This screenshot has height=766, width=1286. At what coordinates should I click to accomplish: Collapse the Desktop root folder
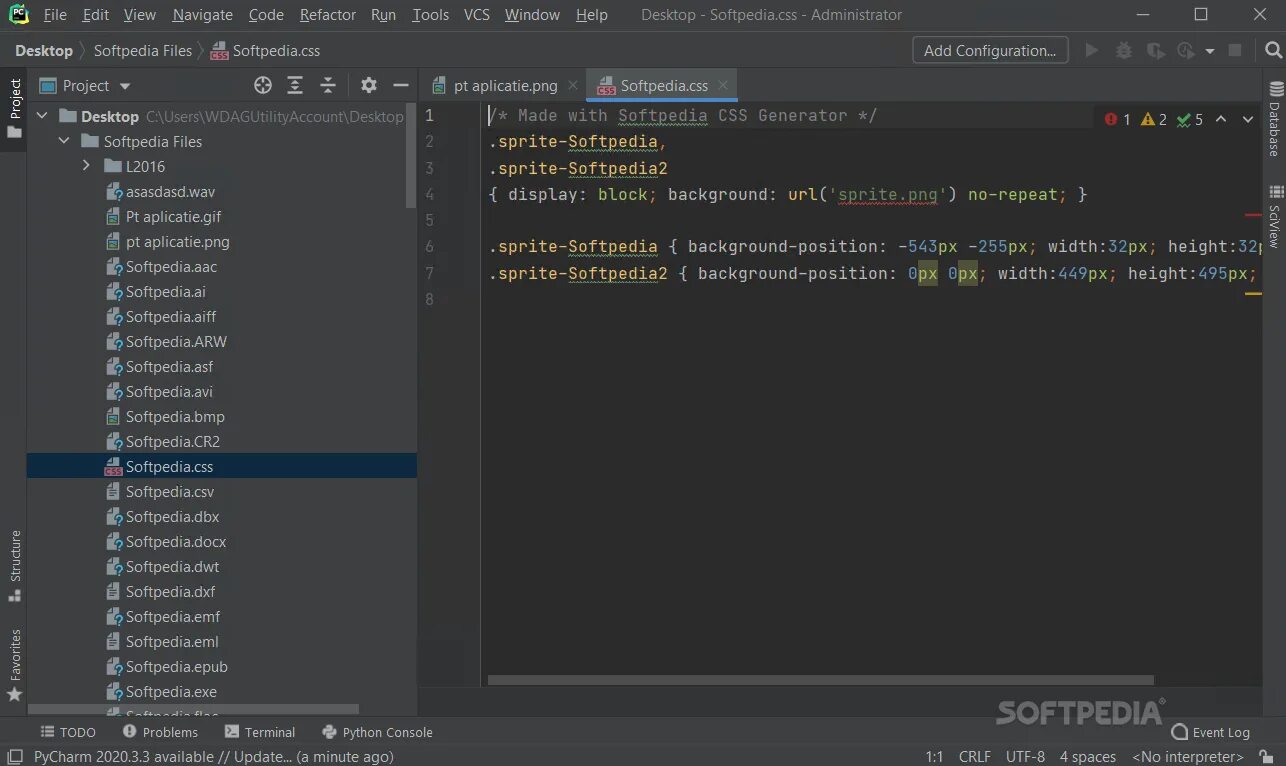point(43,116)
